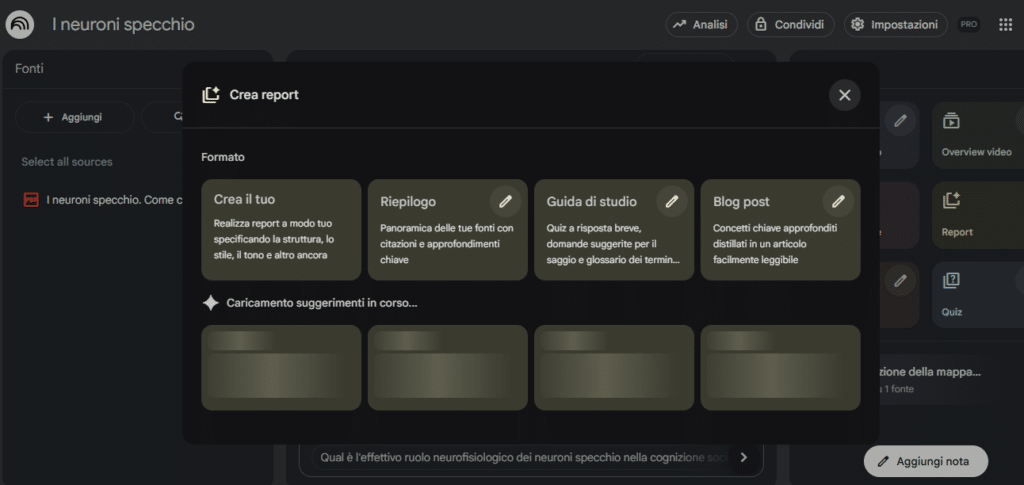
Task: Click the Aggiungi source button
Action: pos(73,117)
